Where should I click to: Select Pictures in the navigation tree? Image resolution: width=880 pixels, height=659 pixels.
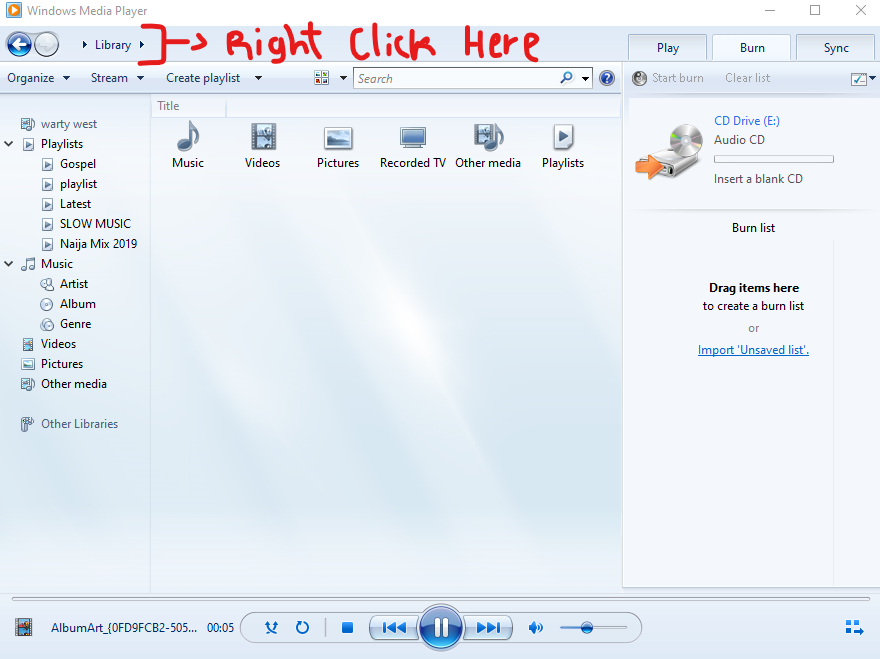tap(62, 364)
